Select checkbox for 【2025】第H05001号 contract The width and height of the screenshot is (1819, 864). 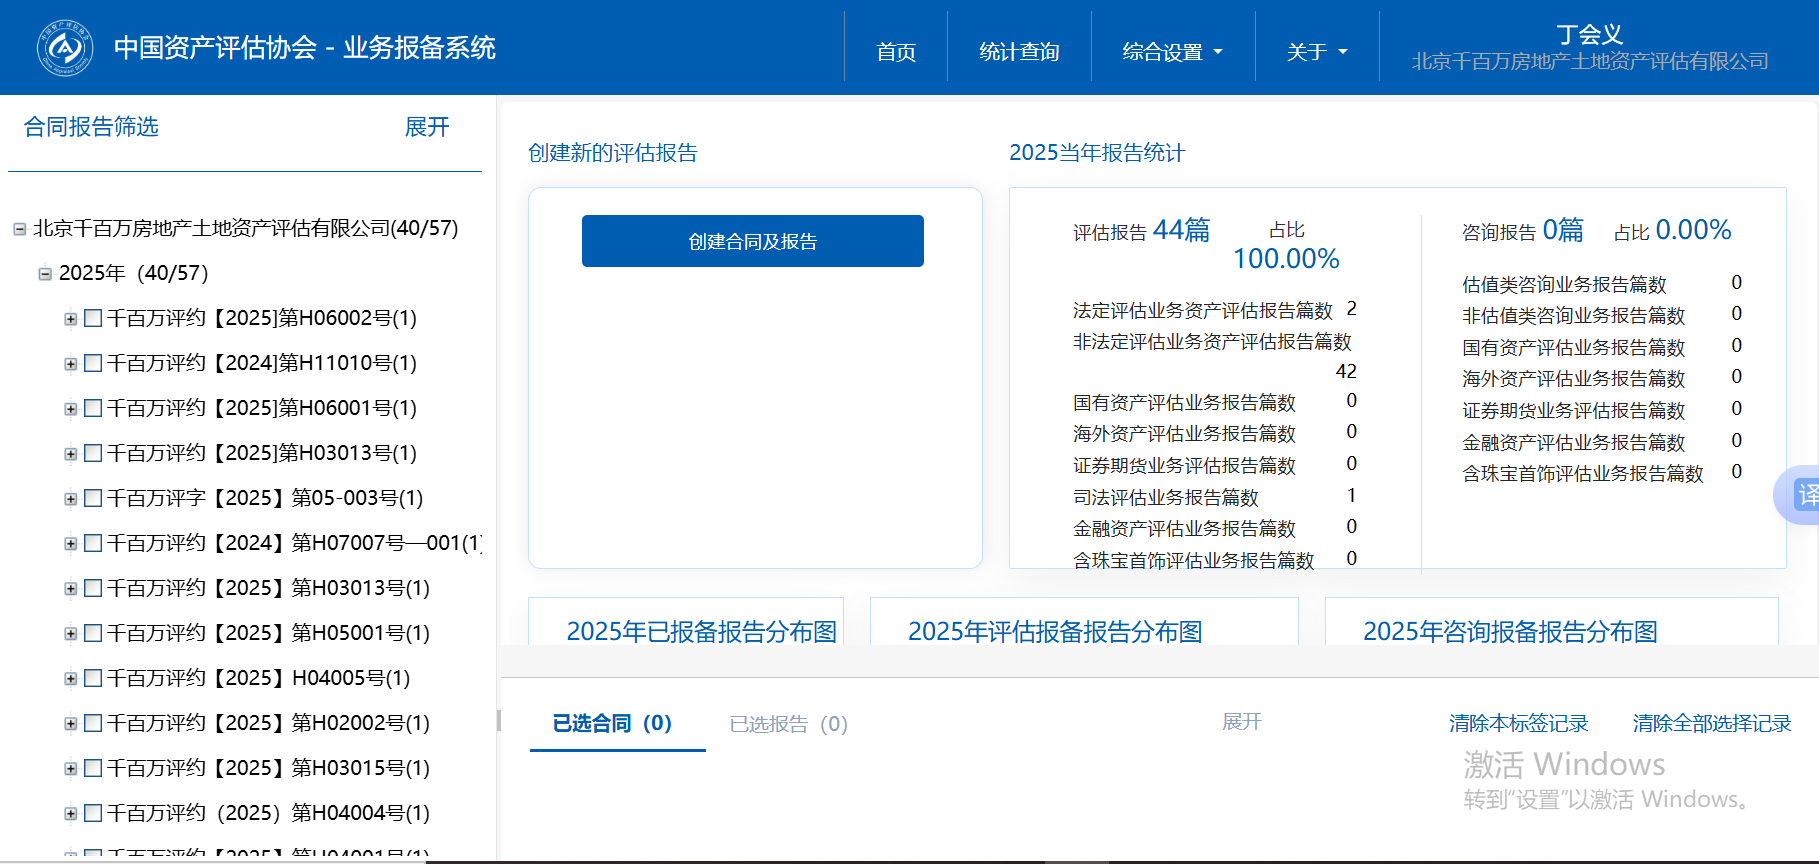(x=93, y=633)
